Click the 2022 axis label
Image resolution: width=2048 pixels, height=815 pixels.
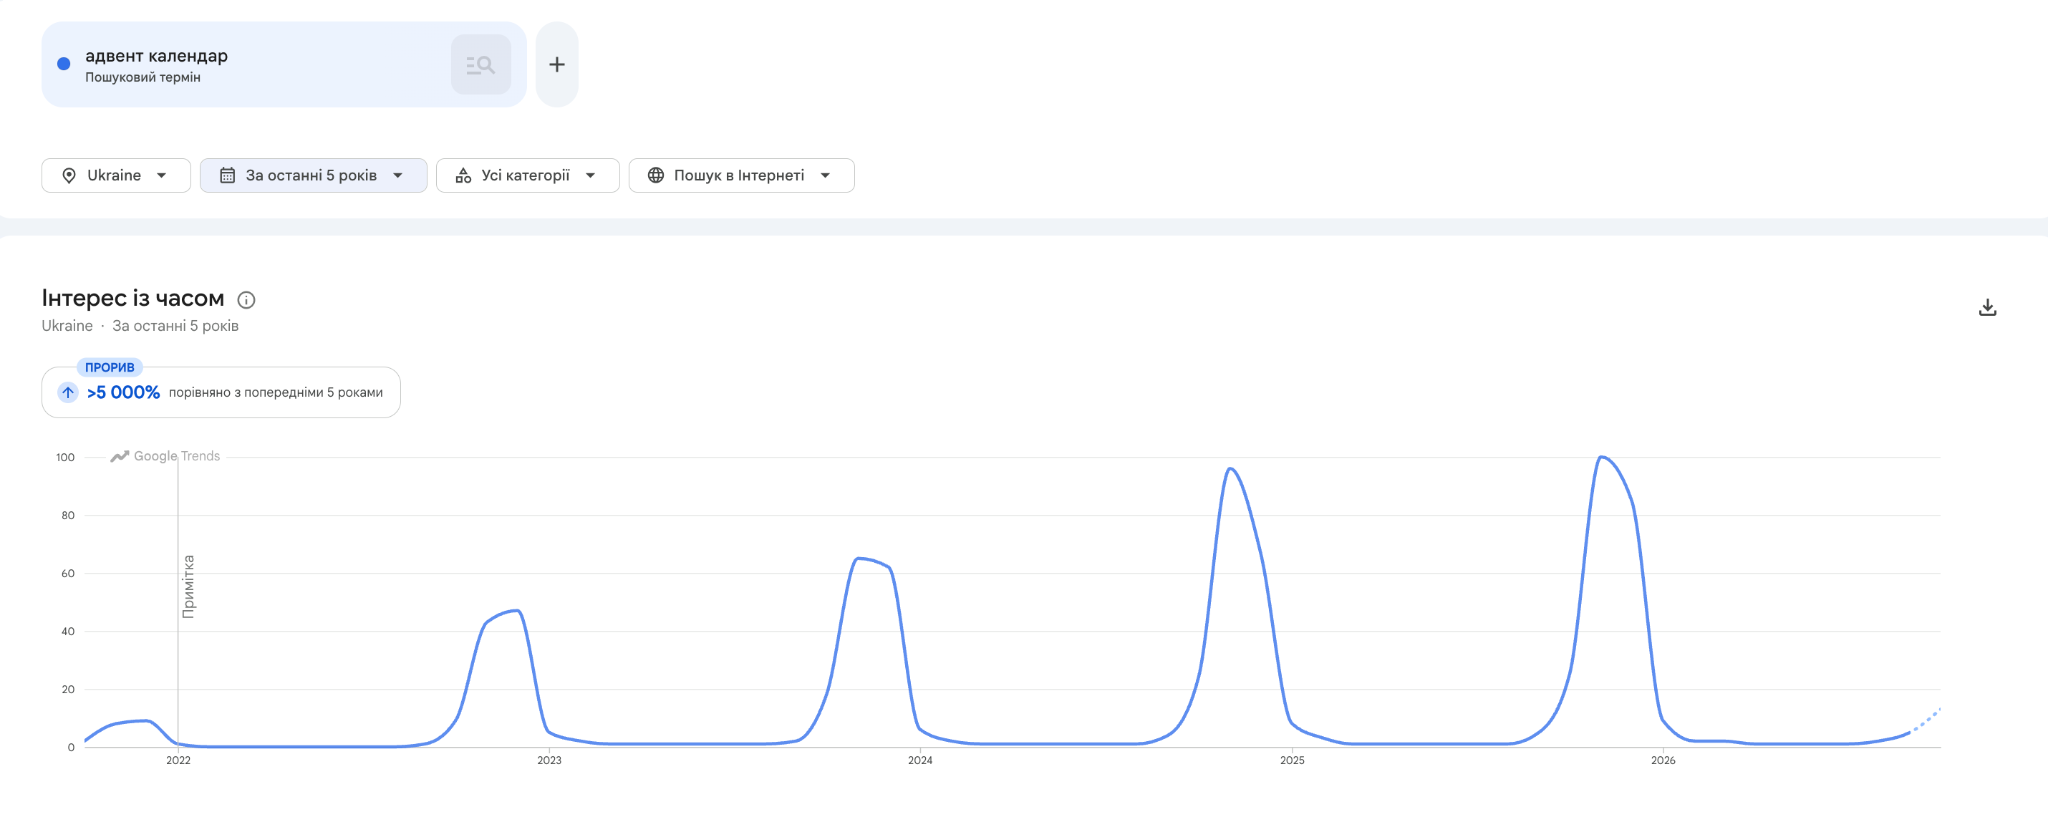[x=178, y=760]
